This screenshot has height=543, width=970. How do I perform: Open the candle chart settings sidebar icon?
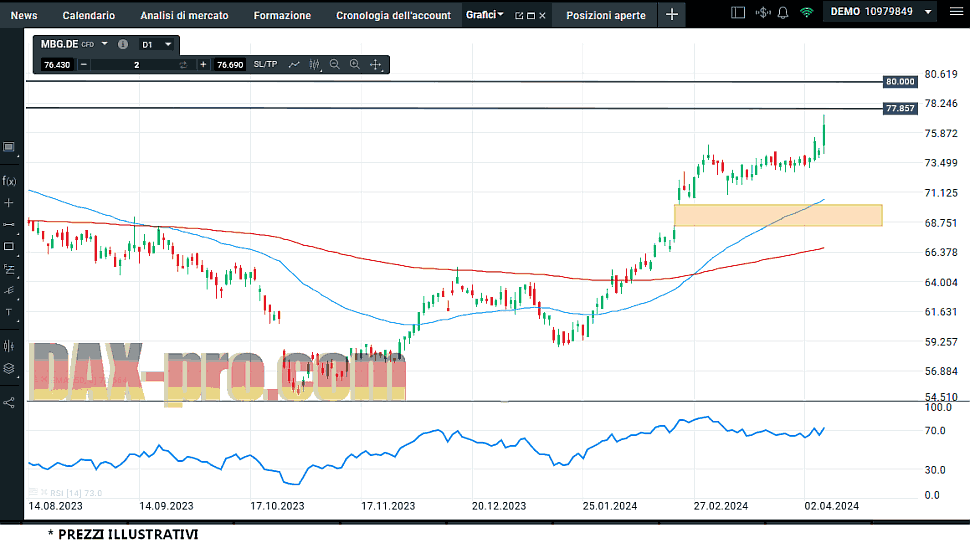click(9, 346)
